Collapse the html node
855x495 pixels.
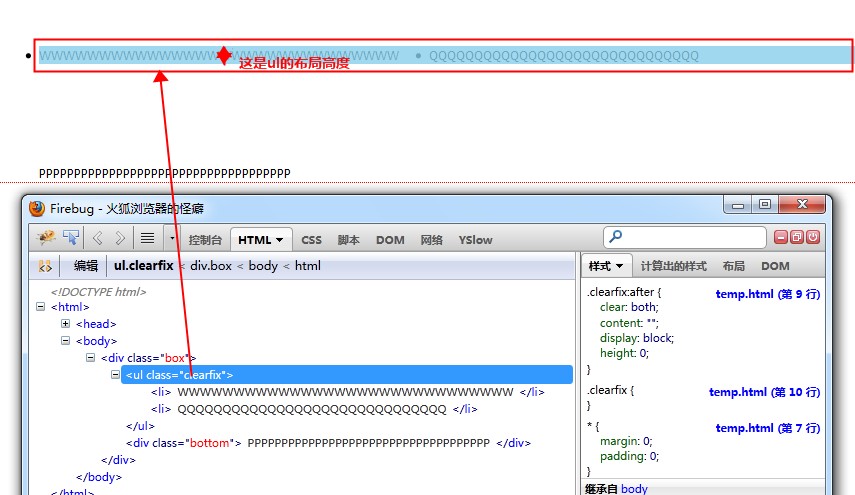[40, 307]
